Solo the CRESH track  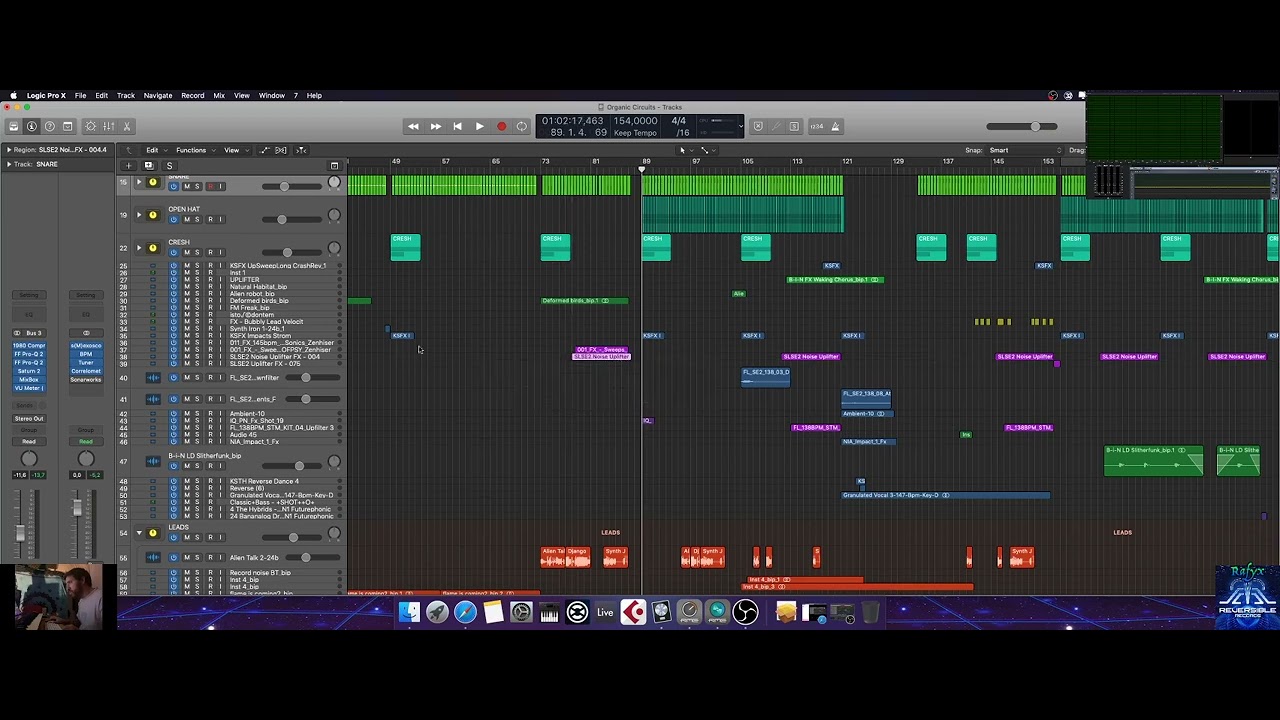pos(197,252)
